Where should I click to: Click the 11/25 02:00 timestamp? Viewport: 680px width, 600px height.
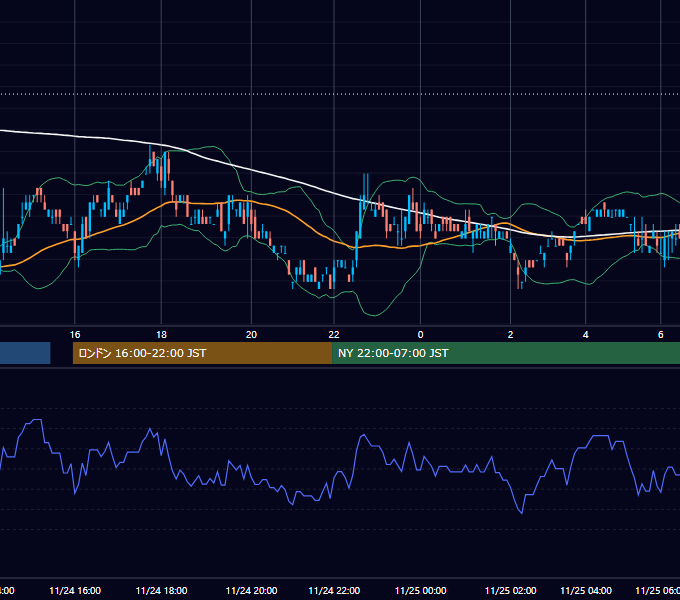(510, 590)
